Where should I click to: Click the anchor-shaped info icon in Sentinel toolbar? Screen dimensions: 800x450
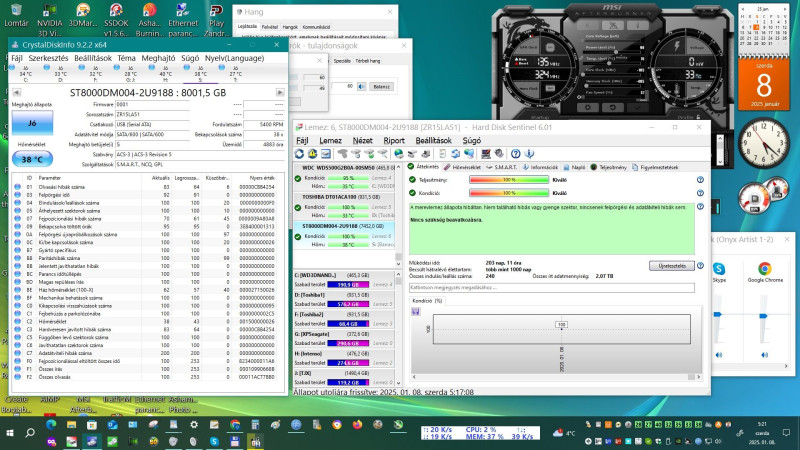[x=529, y=154]
